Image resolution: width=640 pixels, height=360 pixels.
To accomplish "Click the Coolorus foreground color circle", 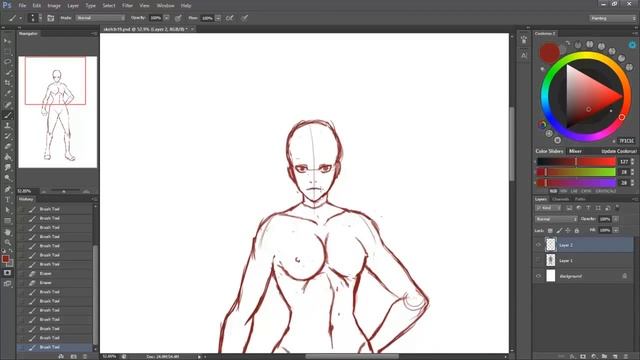I will tap(549, 53).
